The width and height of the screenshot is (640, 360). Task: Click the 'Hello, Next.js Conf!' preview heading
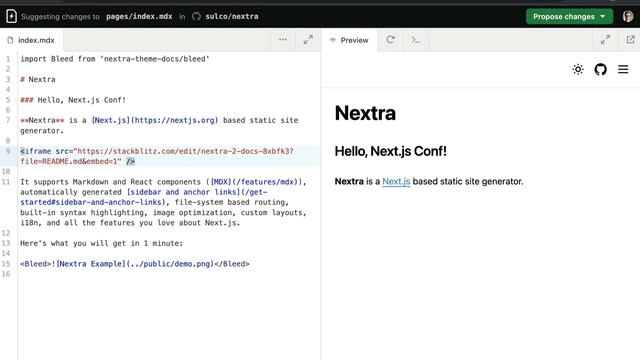point(391,151)
